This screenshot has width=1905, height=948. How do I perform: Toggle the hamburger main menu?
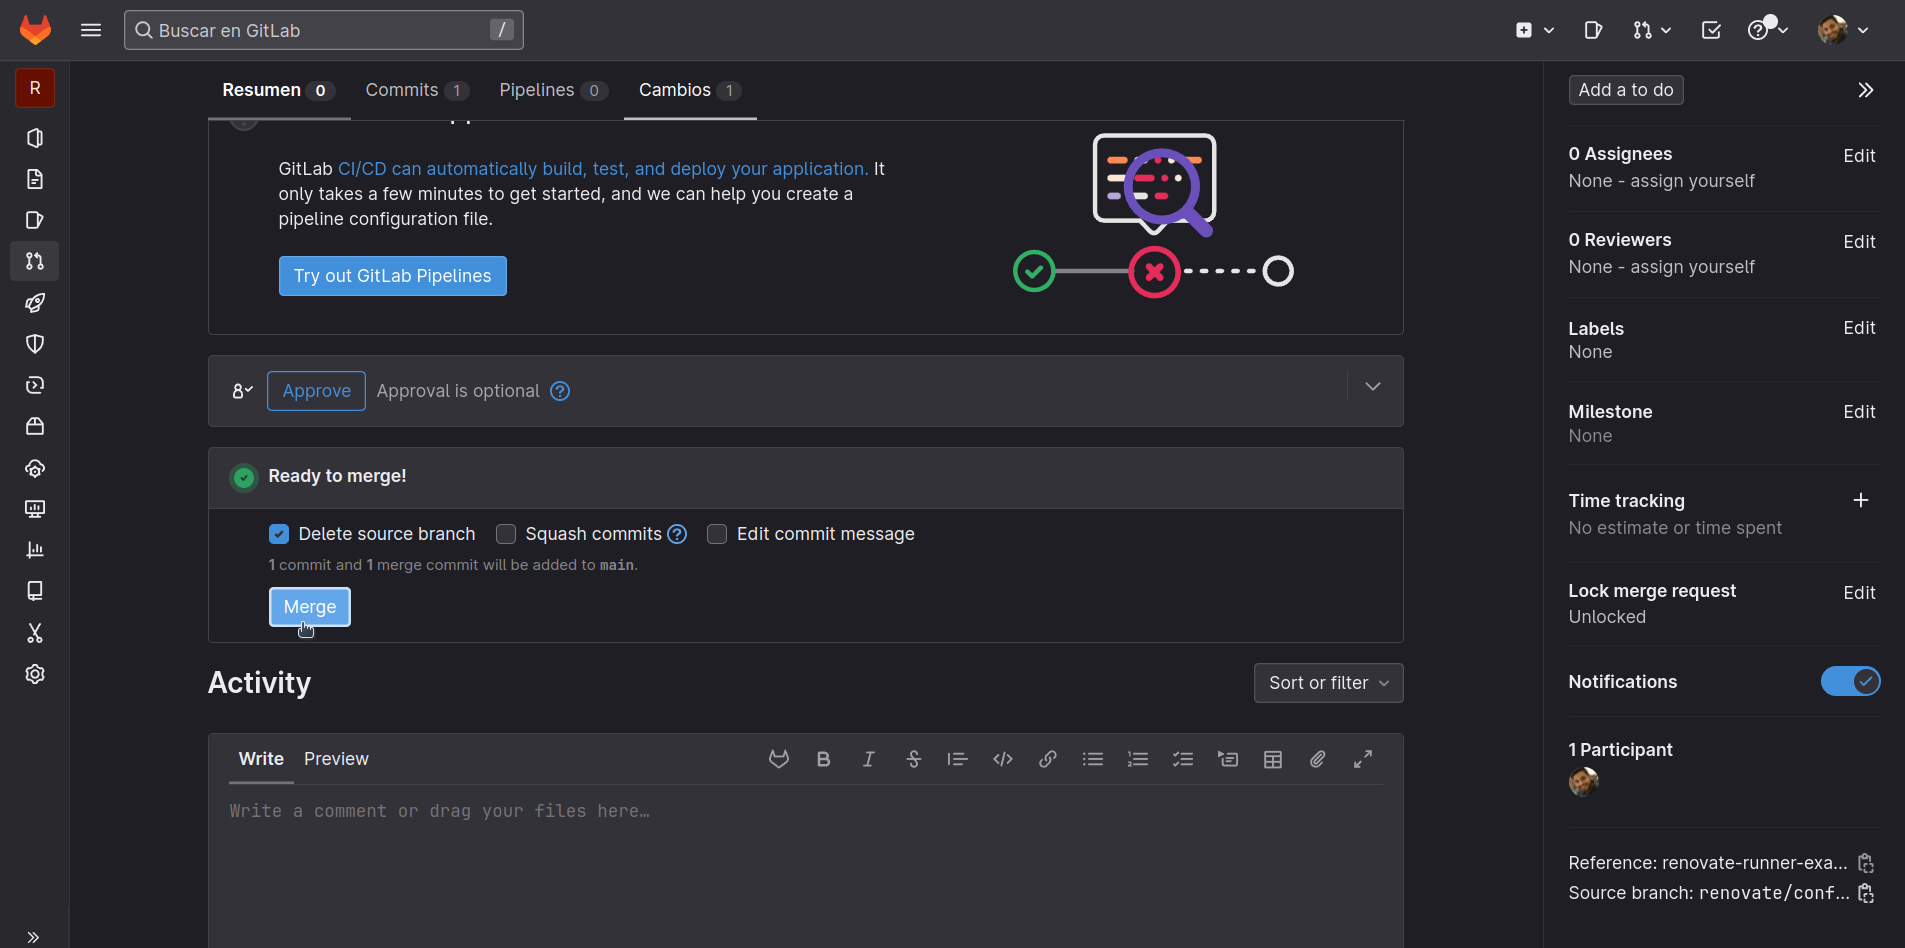point(91,30)
